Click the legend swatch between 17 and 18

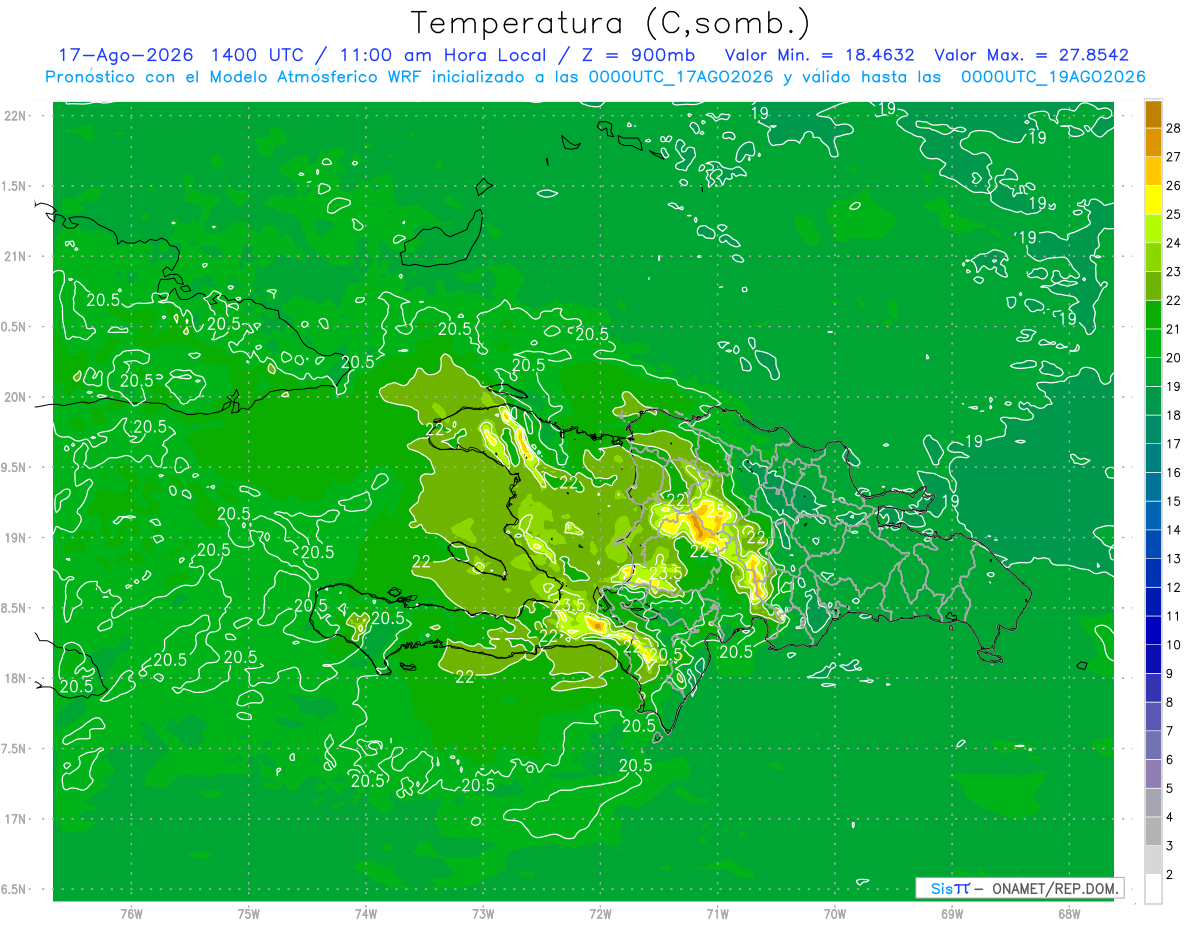coord(1153,430)
